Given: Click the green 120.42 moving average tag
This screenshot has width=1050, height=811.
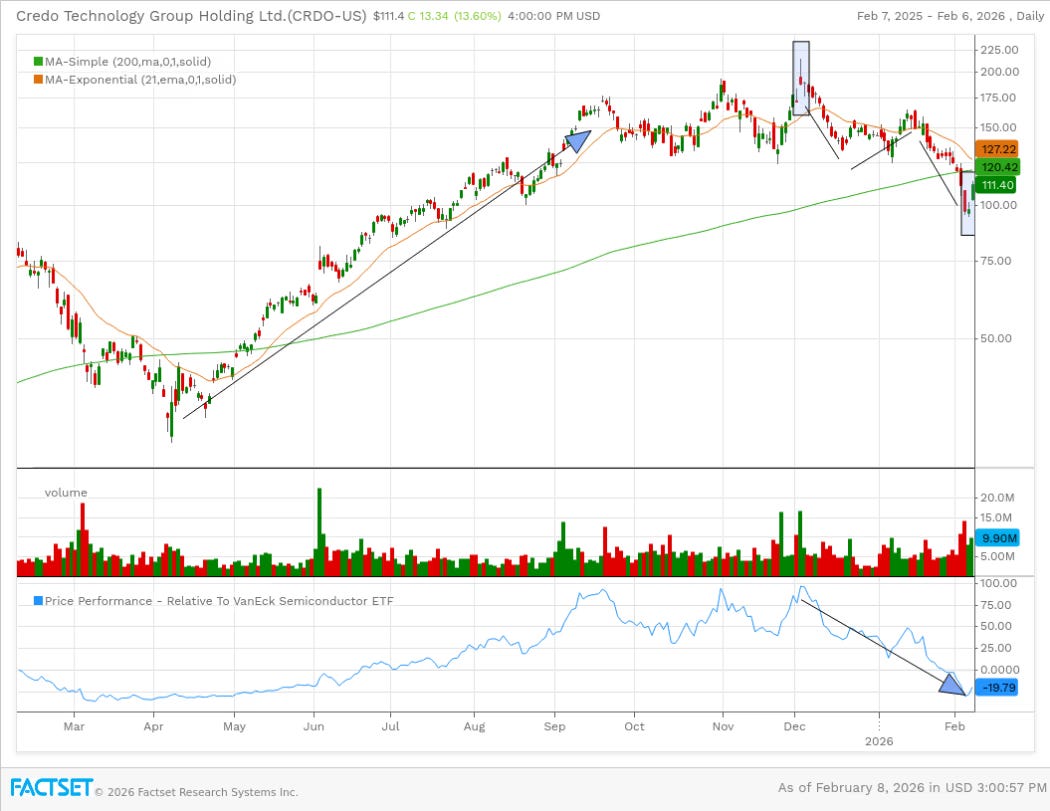Looking at the screenshot, I should (998, 167).
